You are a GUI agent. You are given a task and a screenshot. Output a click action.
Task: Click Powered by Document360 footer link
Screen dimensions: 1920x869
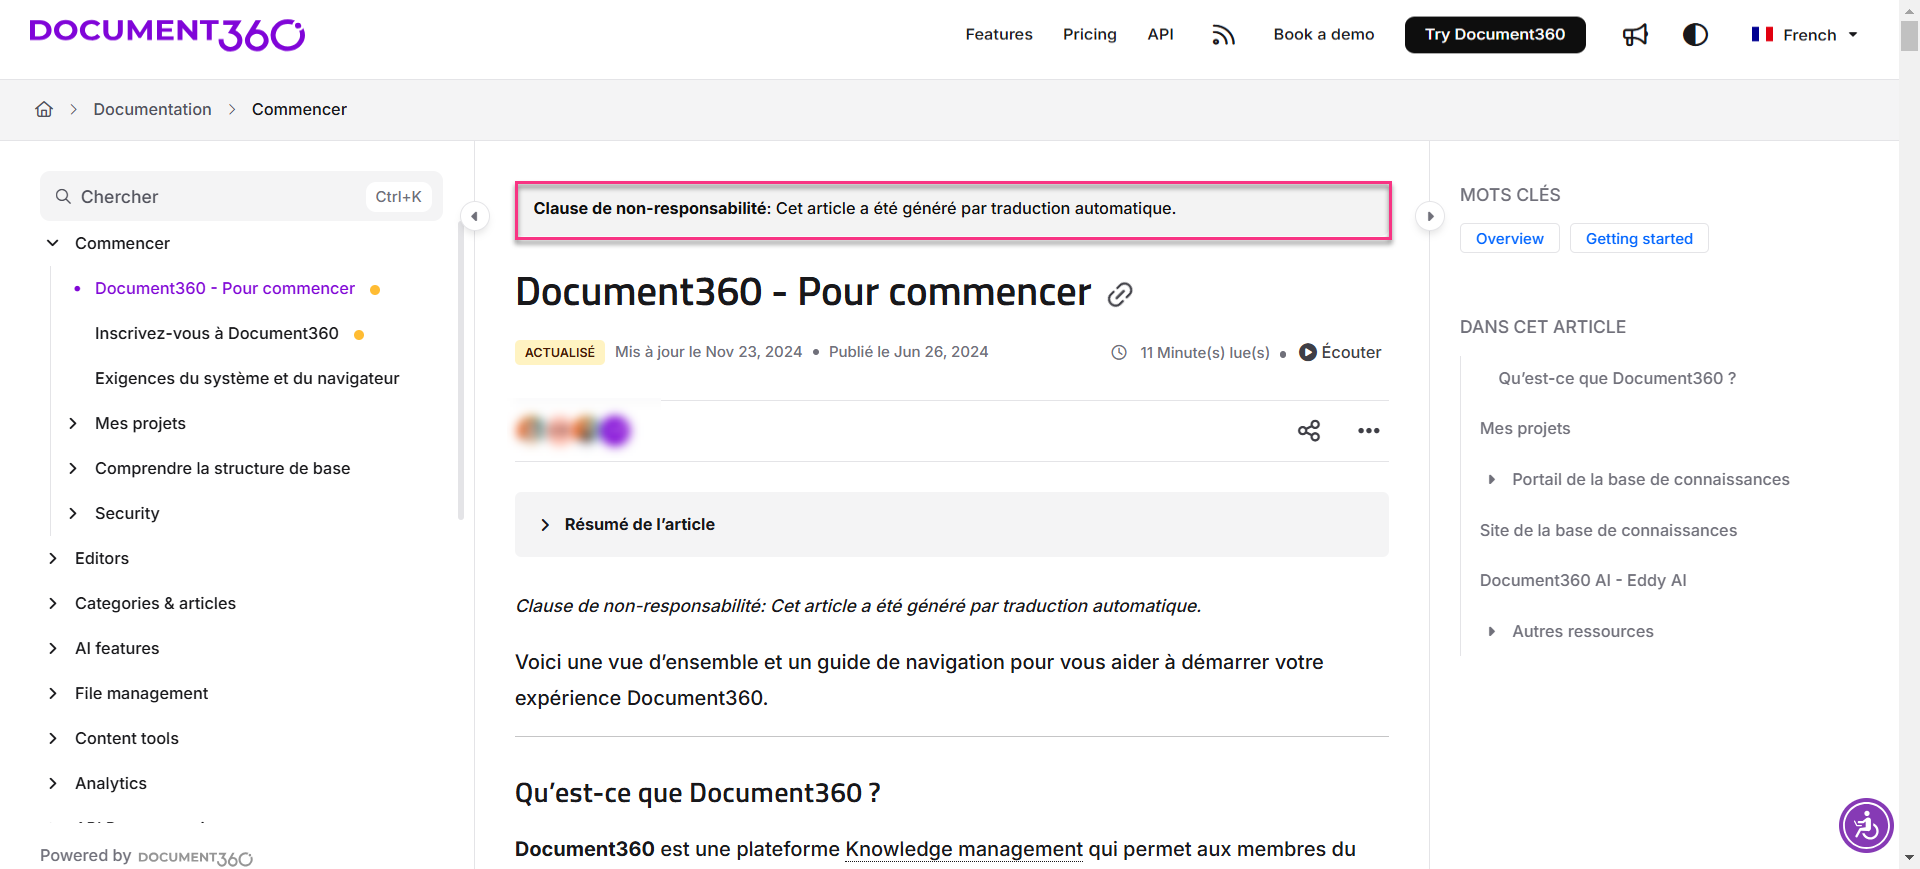pyautogui.click(x=146, y=856)
